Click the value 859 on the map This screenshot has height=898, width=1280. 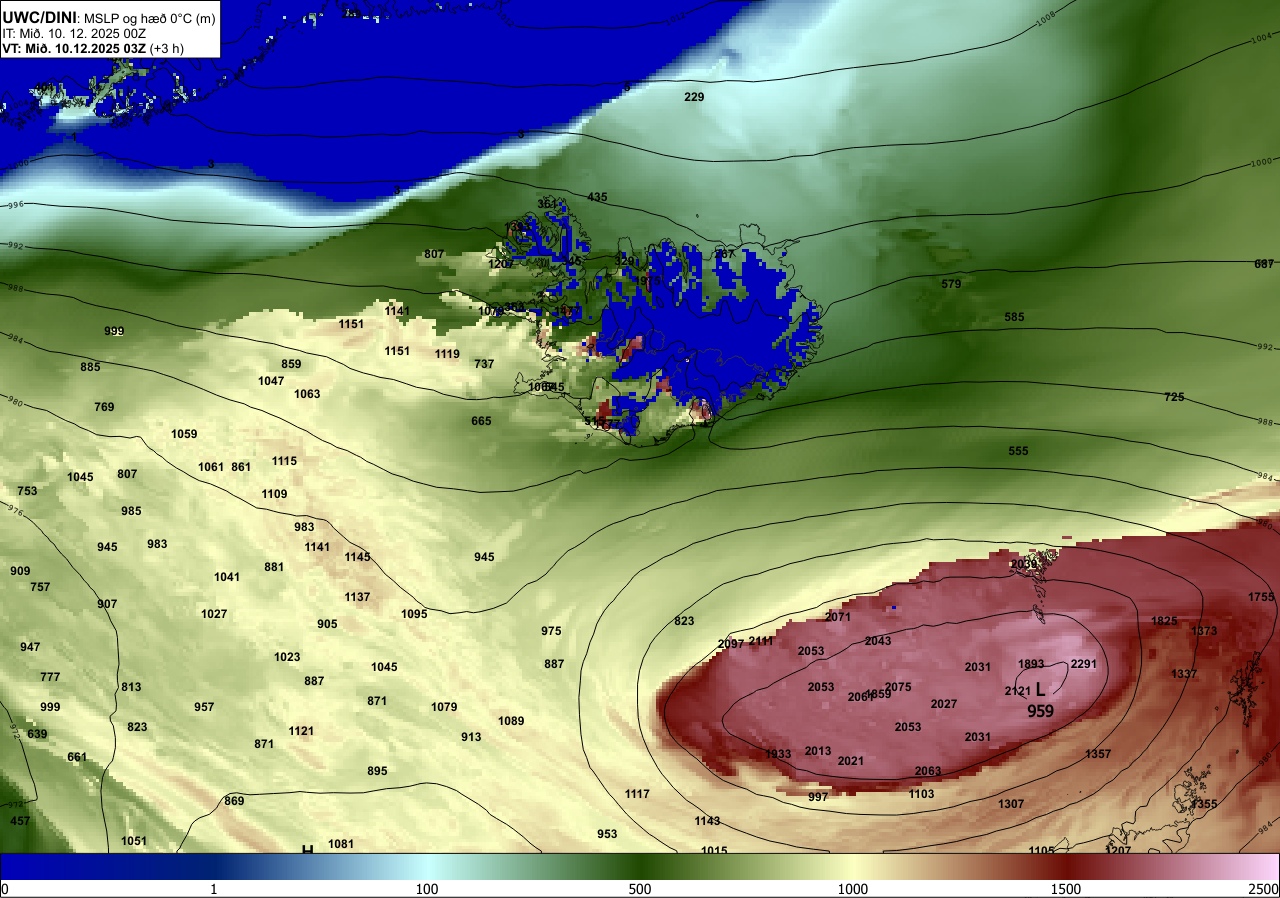tap(291, 364)
